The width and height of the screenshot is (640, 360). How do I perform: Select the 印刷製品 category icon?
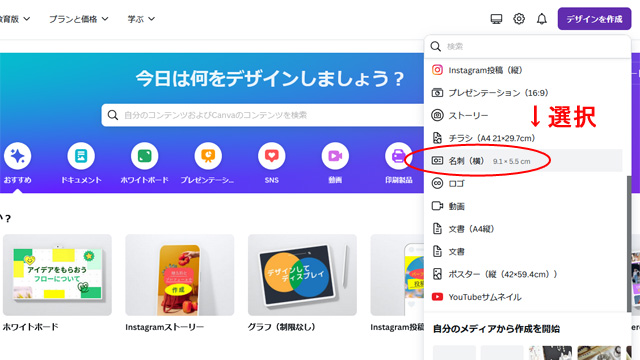398,156
